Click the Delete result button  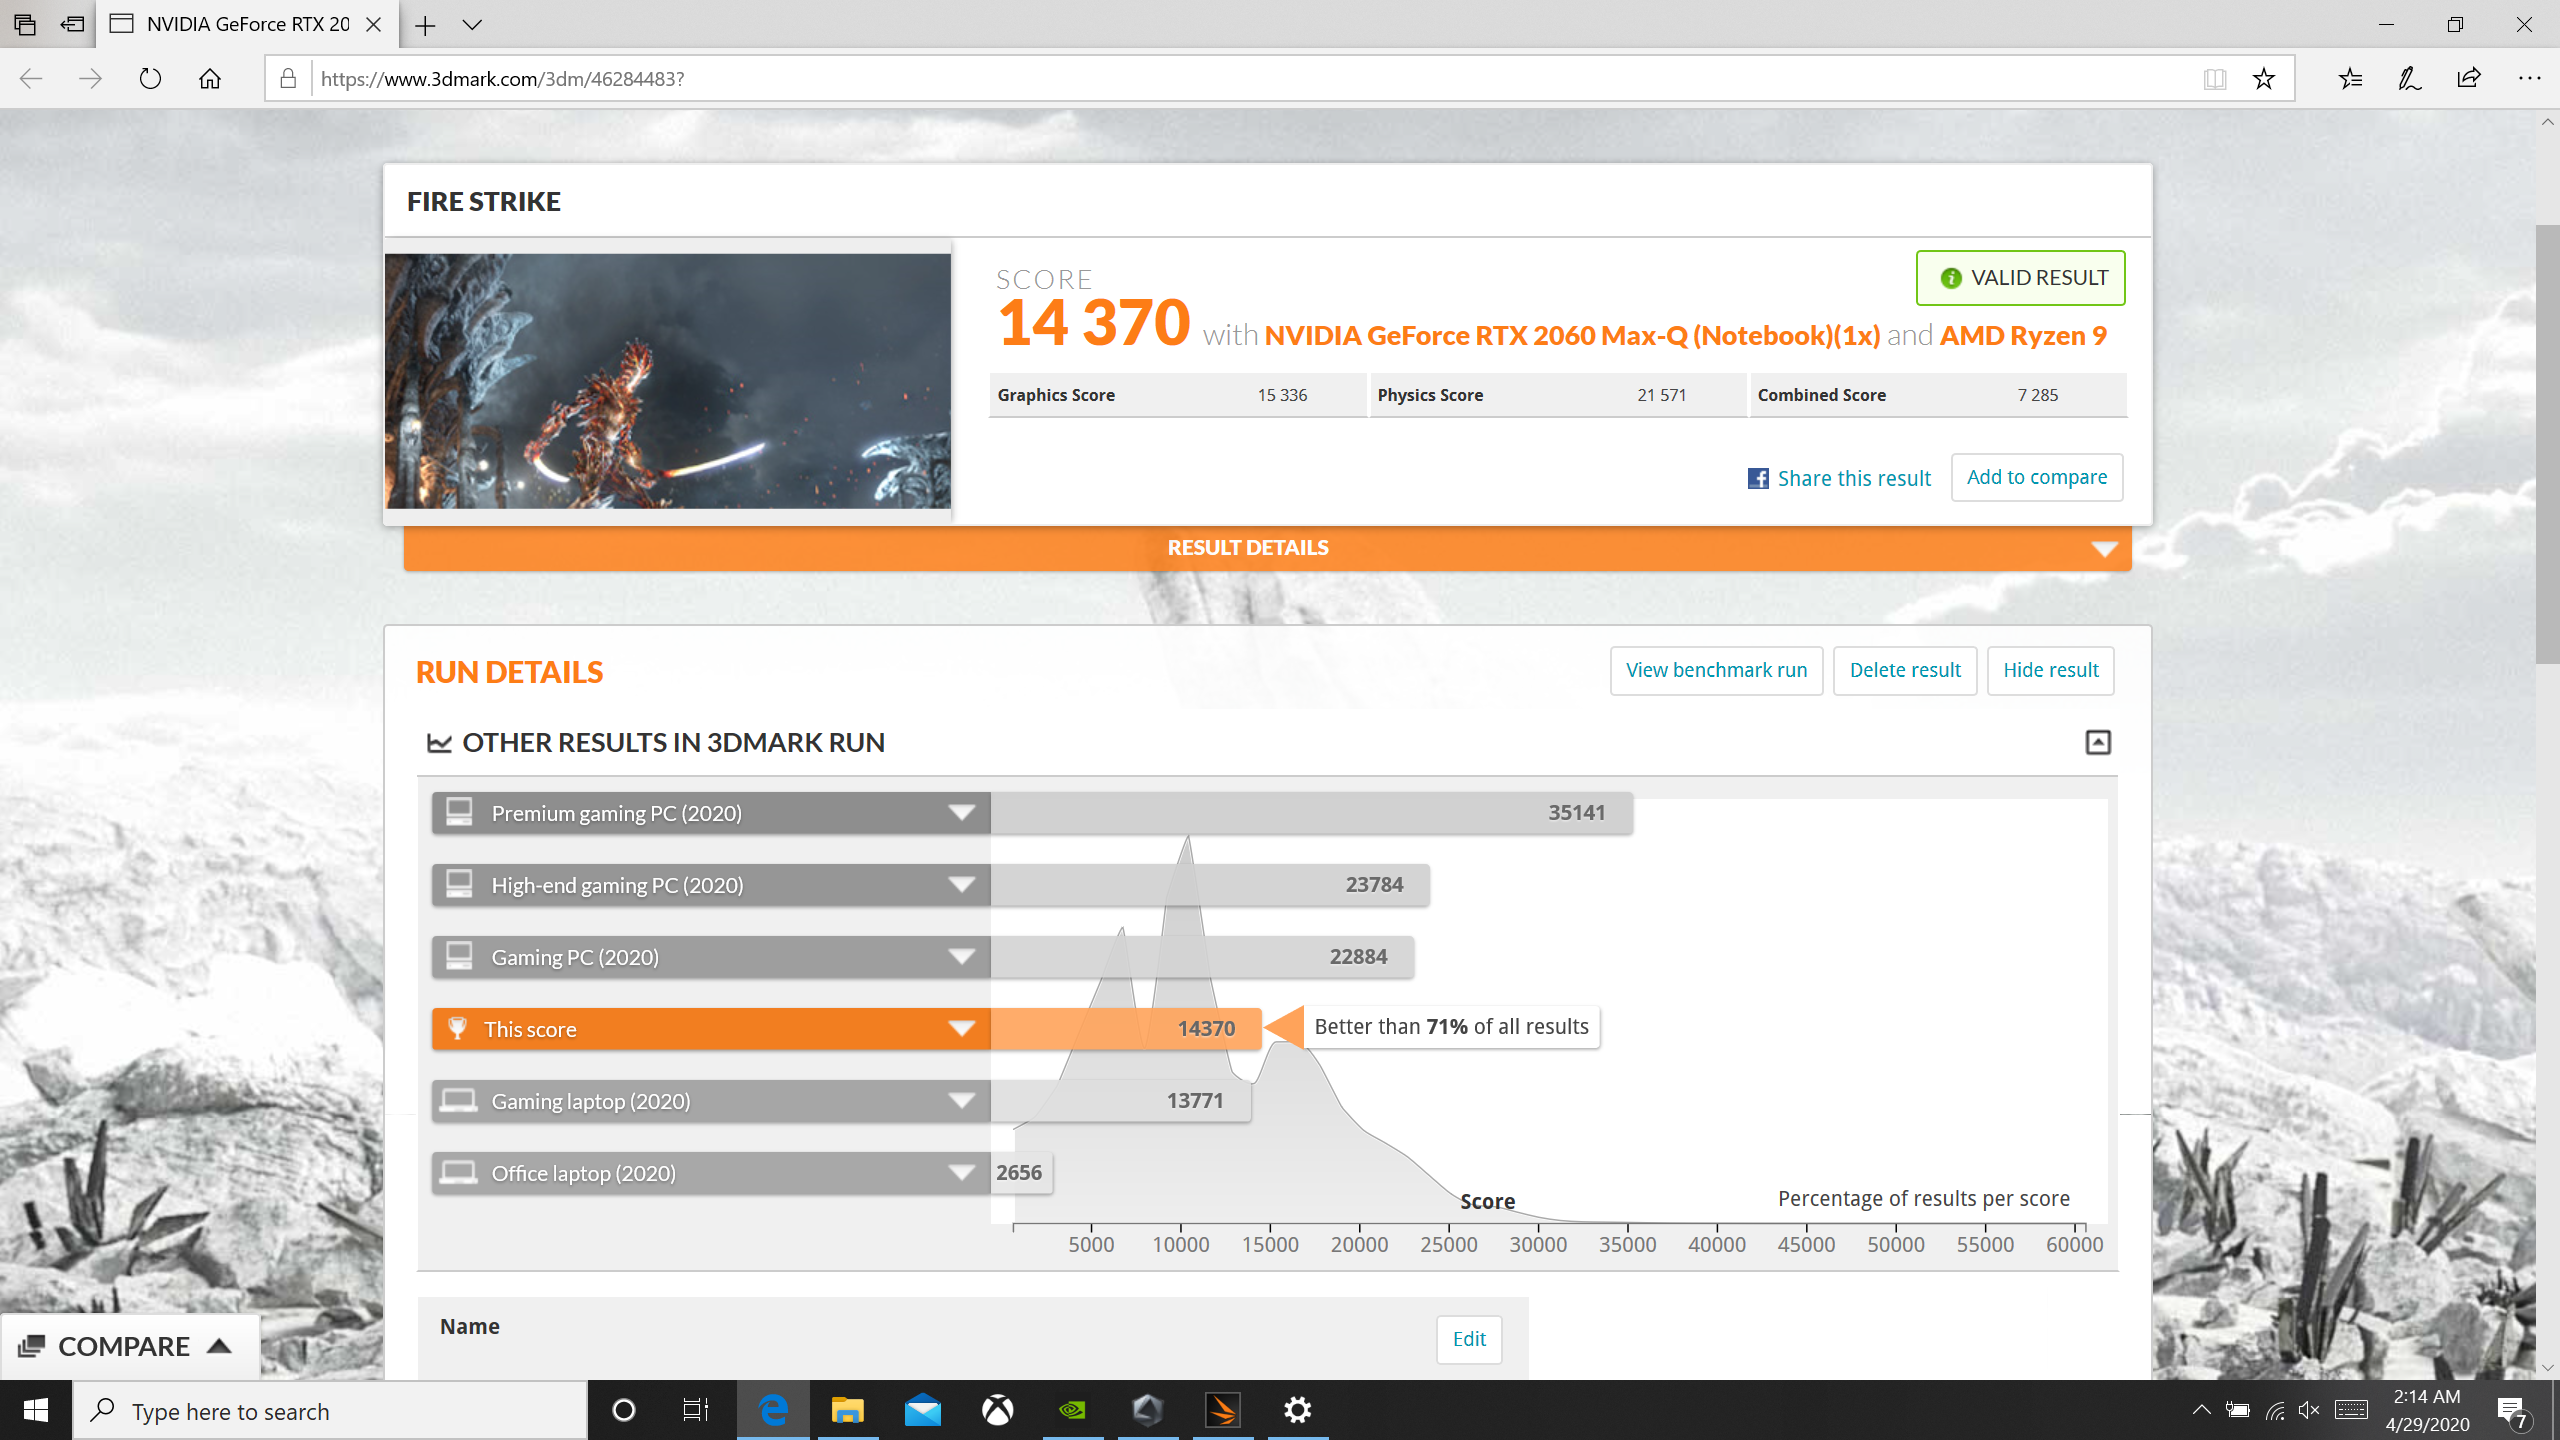1905,670
